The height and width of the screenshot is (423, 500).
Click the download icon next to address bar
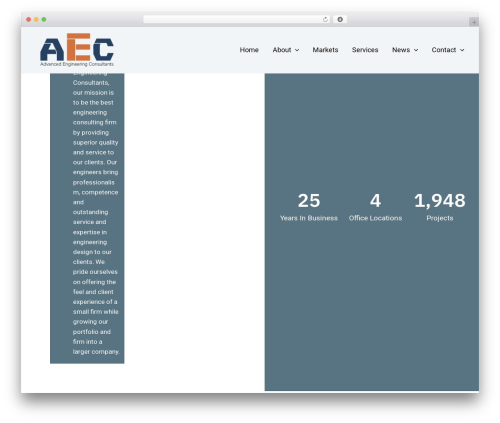(x=340, y=19)
